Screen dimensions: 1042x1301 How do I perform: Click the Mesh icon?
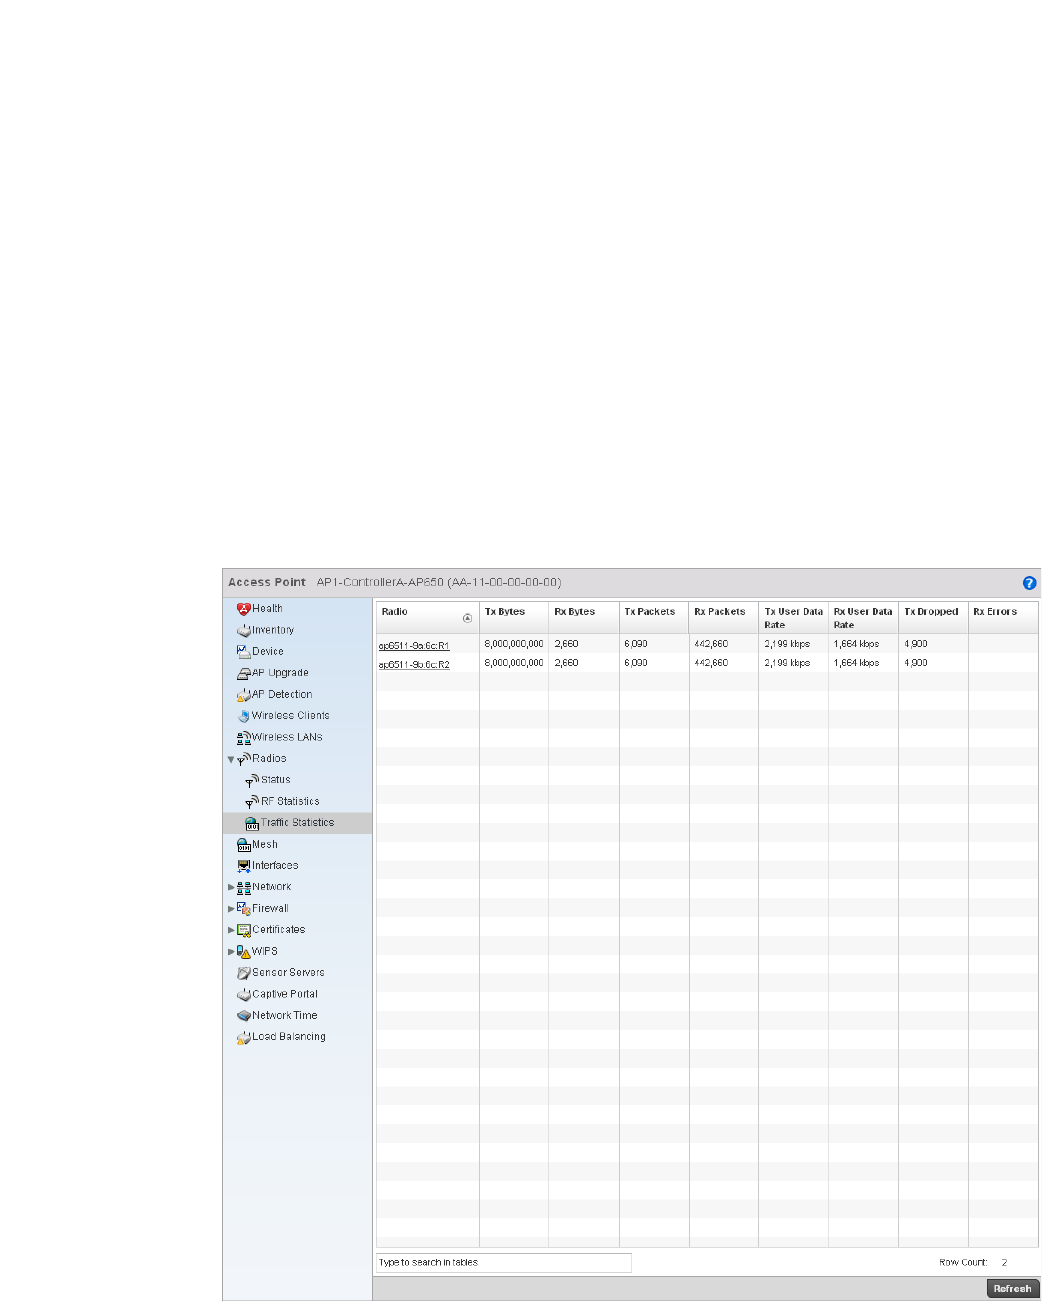(x=243, y=845)
